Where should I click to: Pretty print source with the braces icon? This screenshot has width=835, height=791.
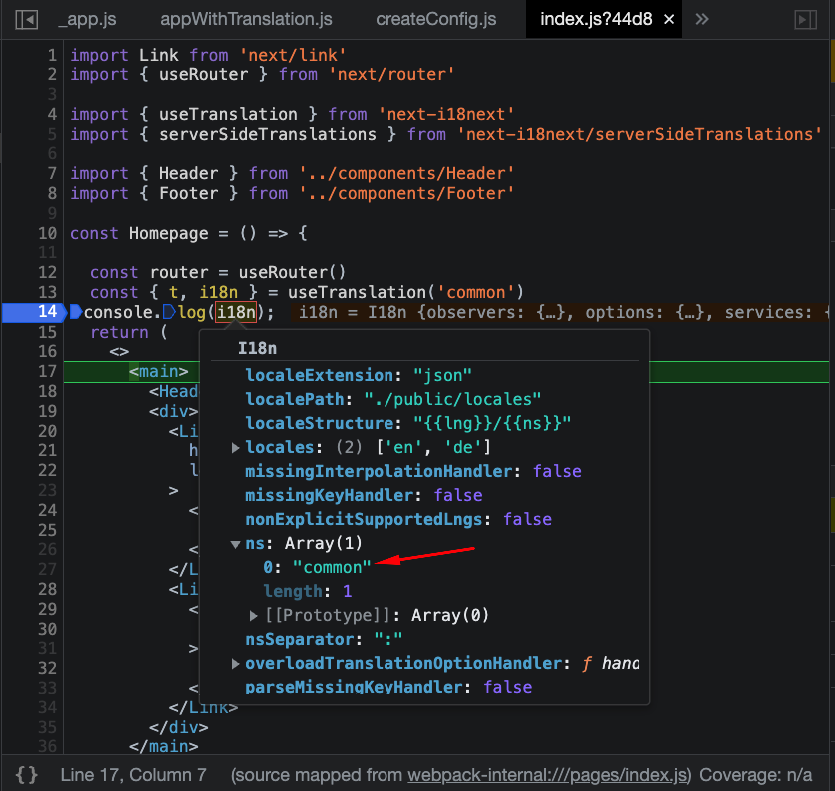click(27, 774)
